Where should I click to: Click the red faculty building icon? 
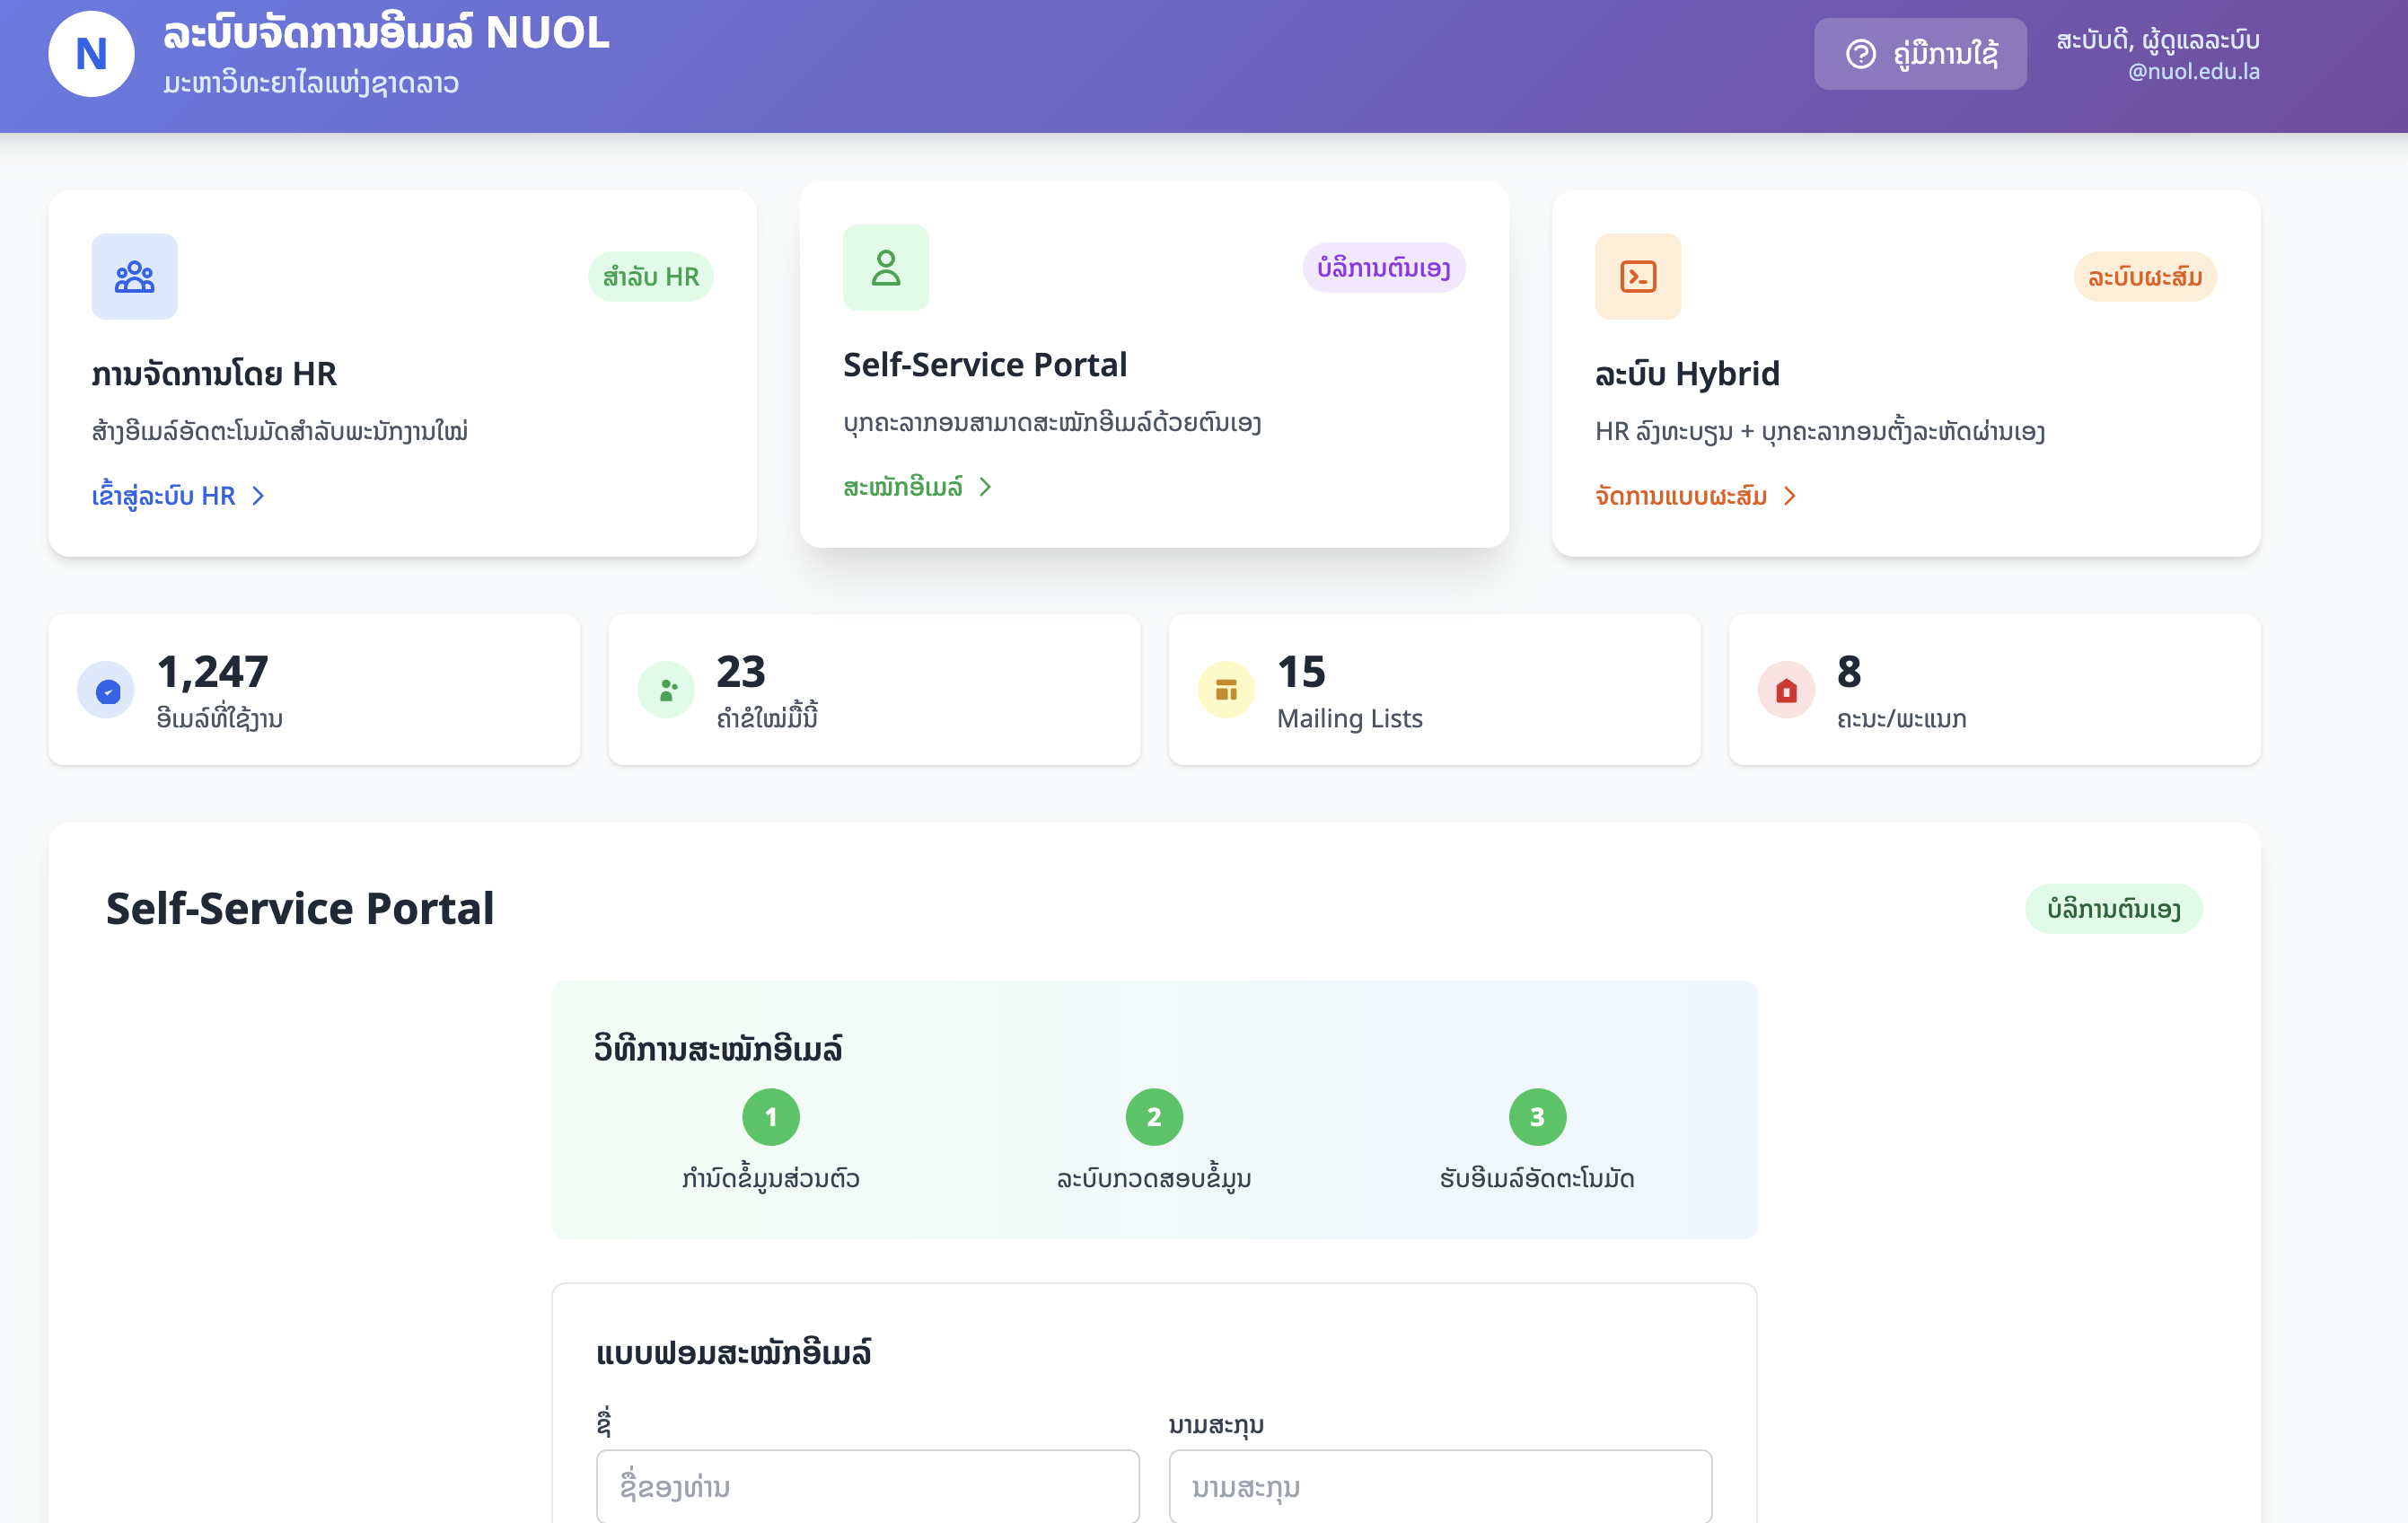pyautogui.click(x=1786, y=690)
